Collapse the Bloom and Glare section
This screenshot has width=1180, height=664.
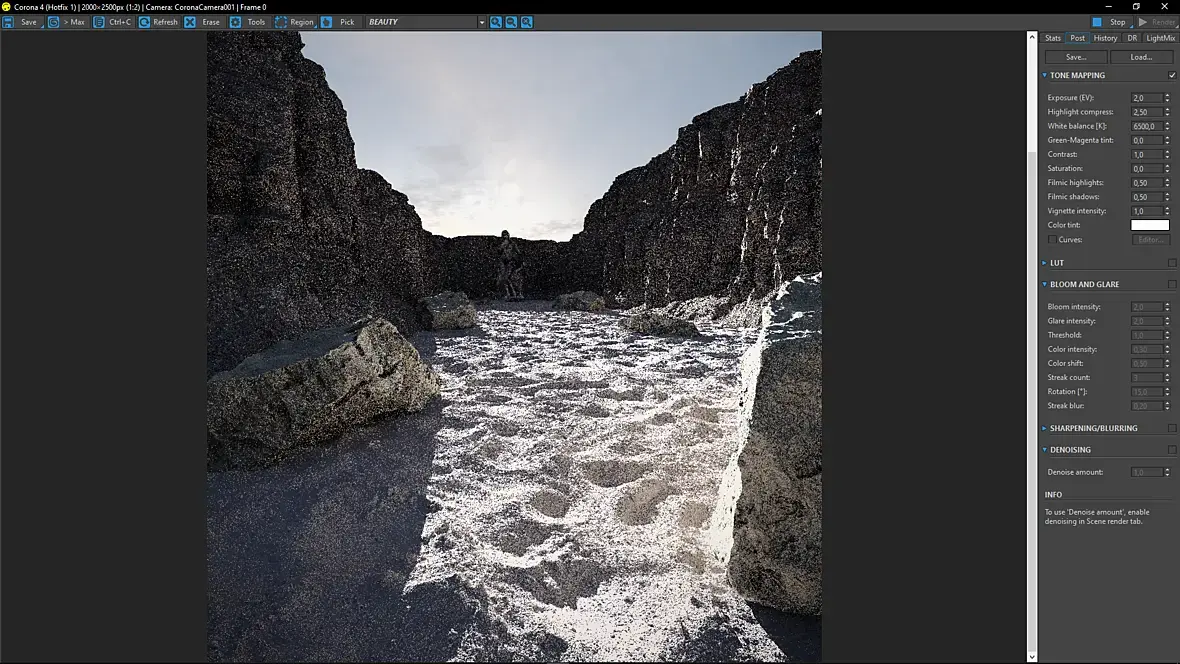click(1045, 285)
